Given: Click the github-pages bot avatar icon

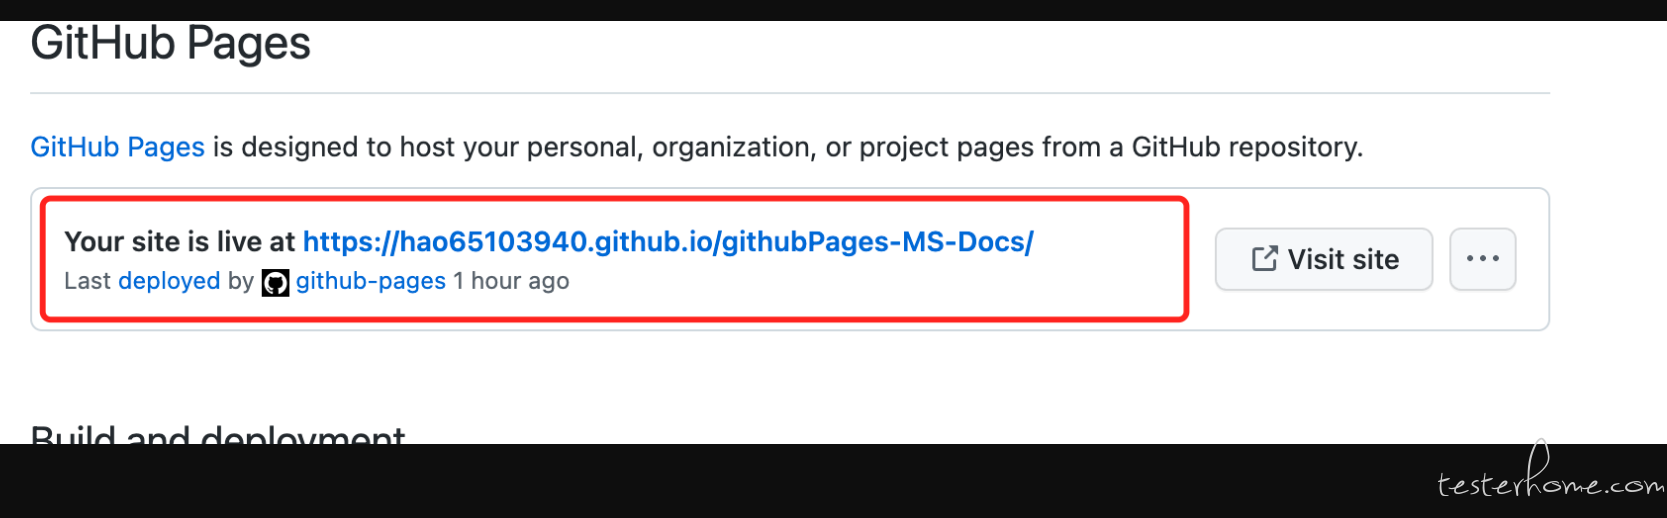Looking at the screenshot, I should (275, 283).
